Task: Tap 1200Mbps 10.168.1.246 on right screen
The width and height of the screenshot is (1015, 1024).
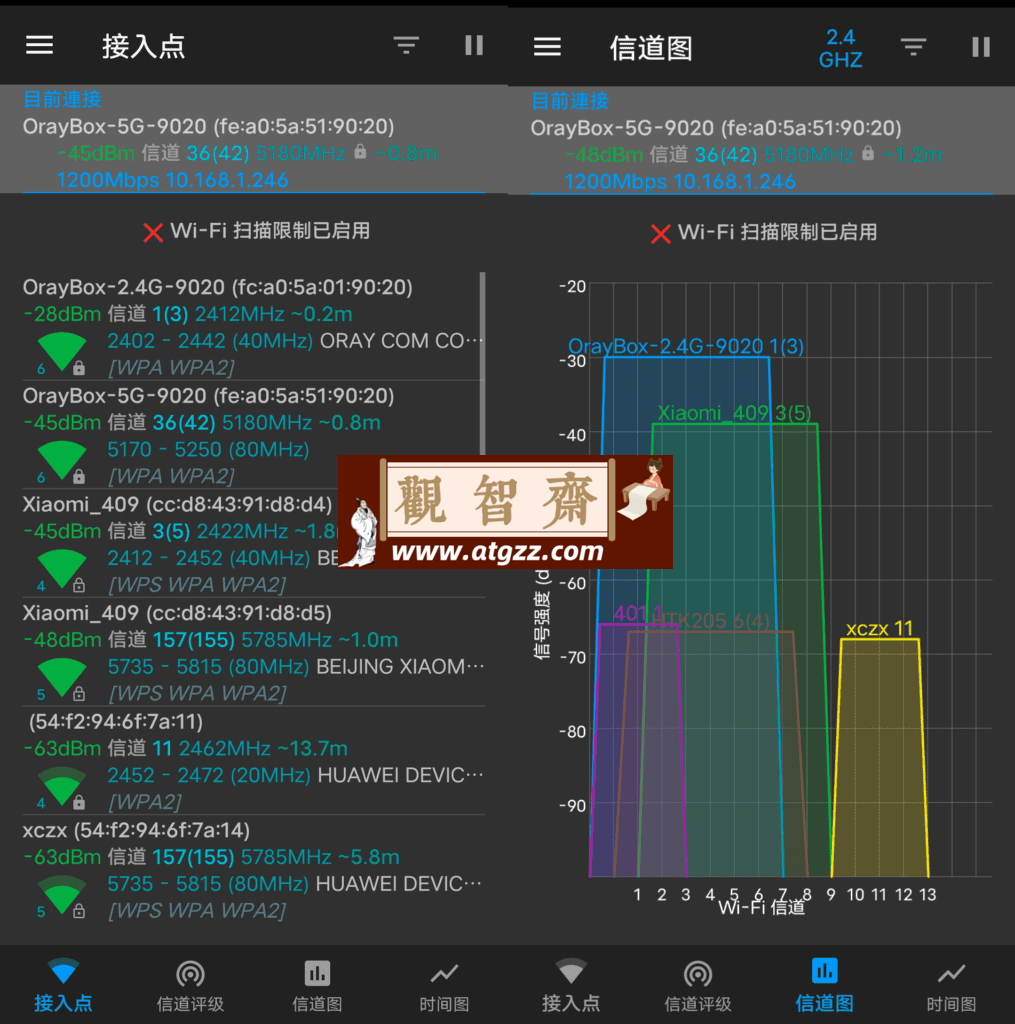Action: pyautogui.click(x=679, y=181)
